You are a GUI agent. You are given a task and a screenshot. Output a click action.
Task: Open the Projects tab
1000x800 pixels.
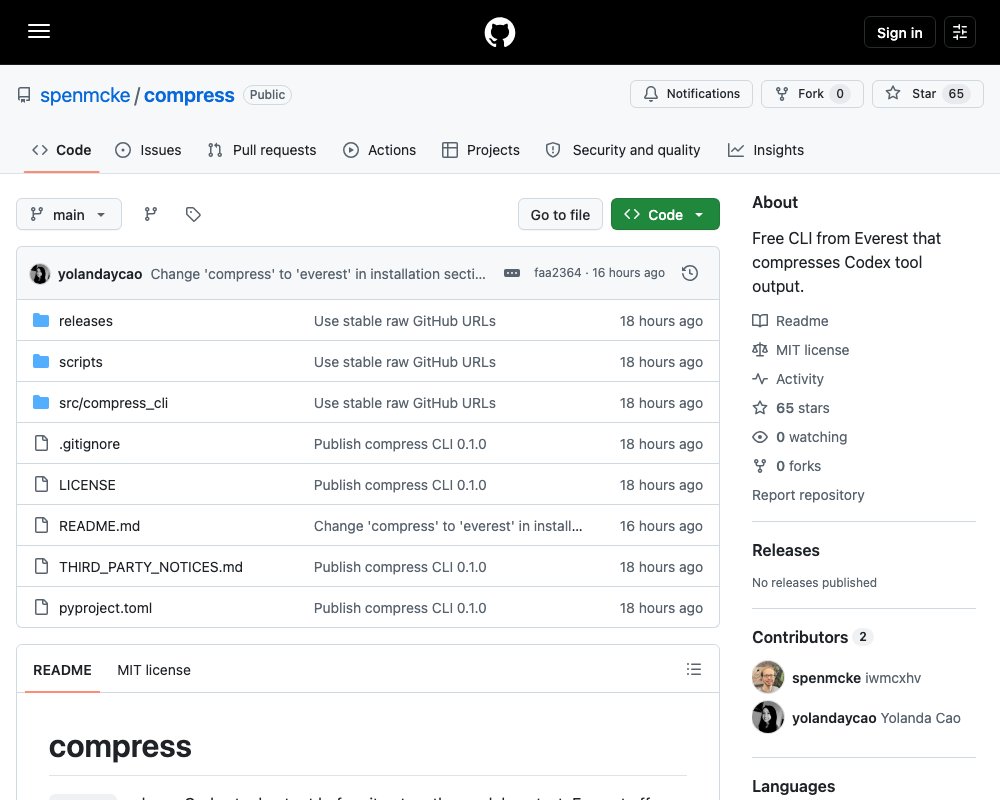[481, 150]
